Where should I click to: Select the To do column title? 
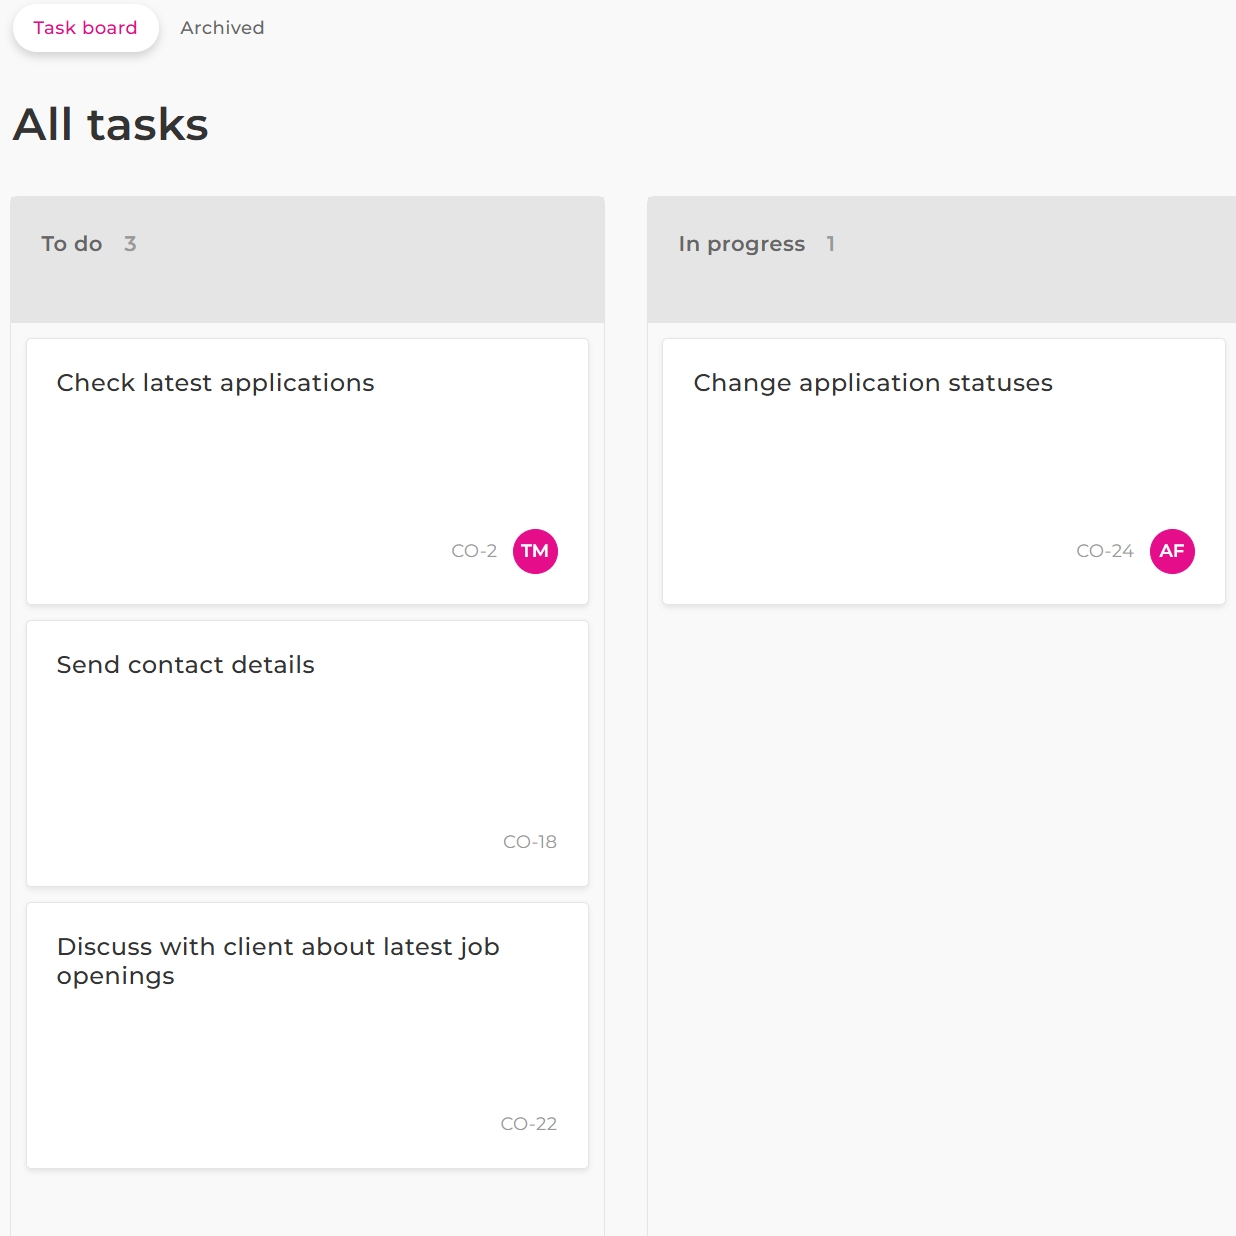(72, 244)
